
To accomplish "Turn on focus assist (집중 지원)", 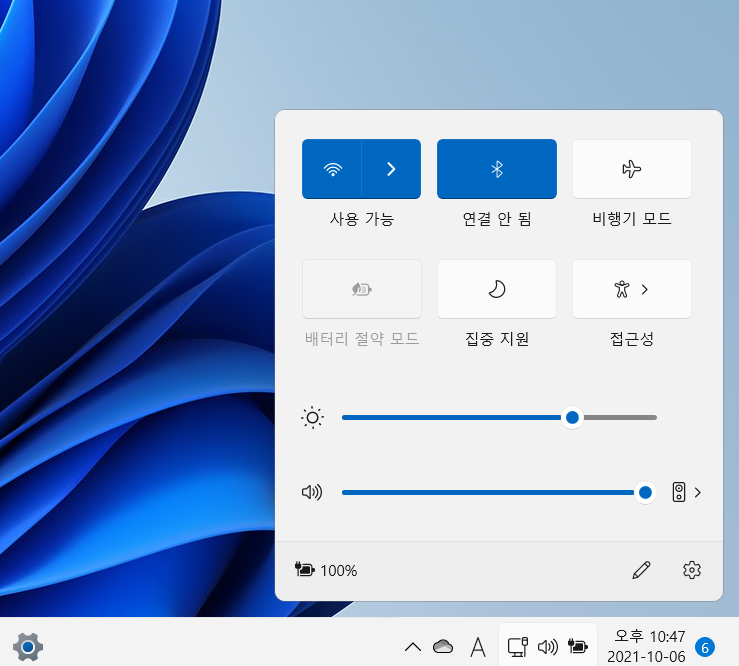I will tap(497, 289).
